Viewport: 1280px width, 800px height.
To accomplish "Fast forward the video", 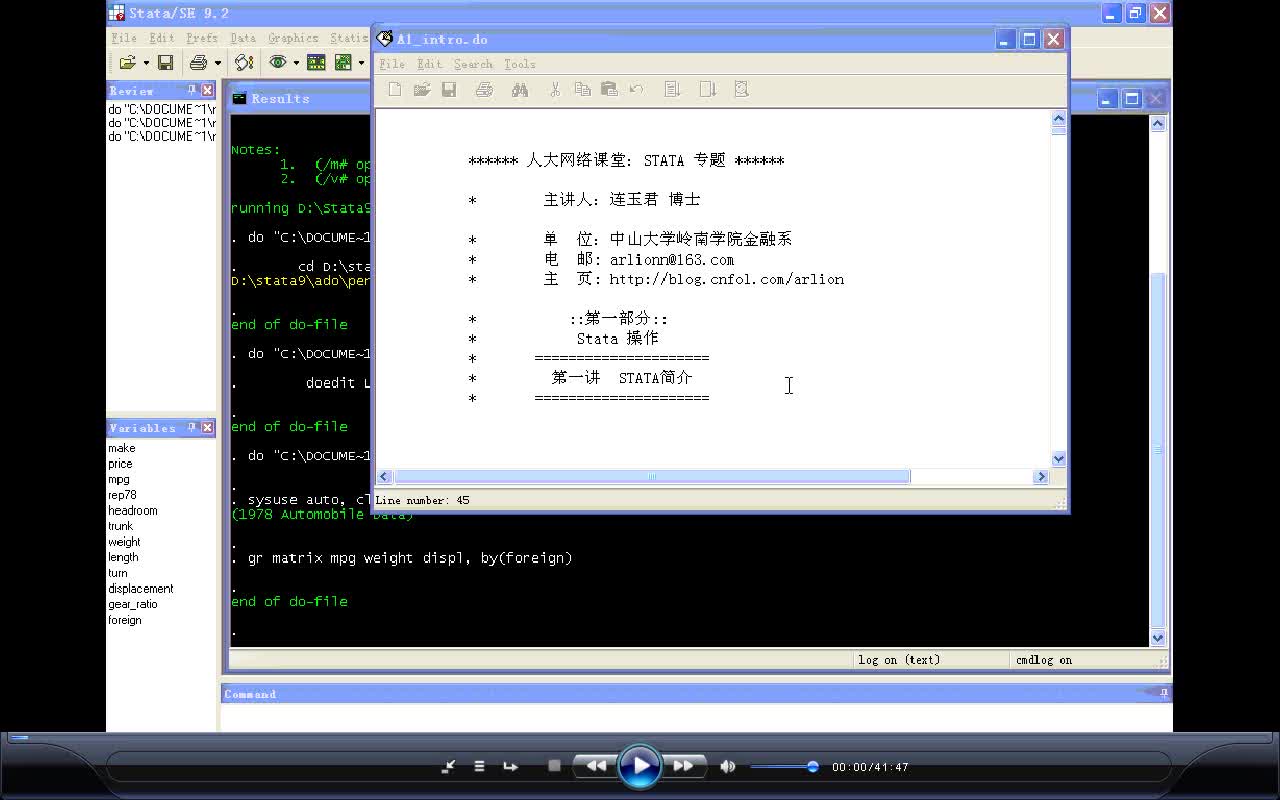I will (684, 766).
